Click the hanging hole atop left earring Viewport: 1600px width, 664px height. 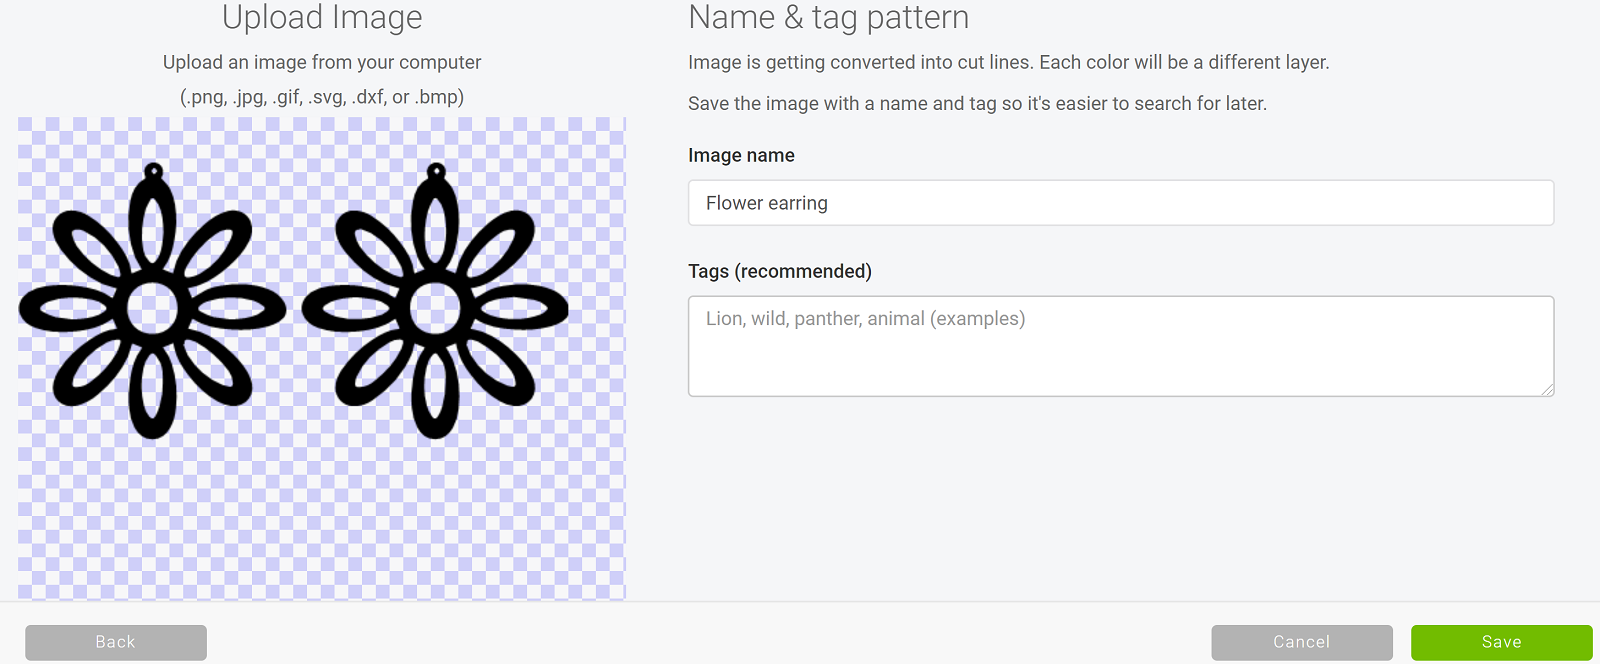pos(153,172)
